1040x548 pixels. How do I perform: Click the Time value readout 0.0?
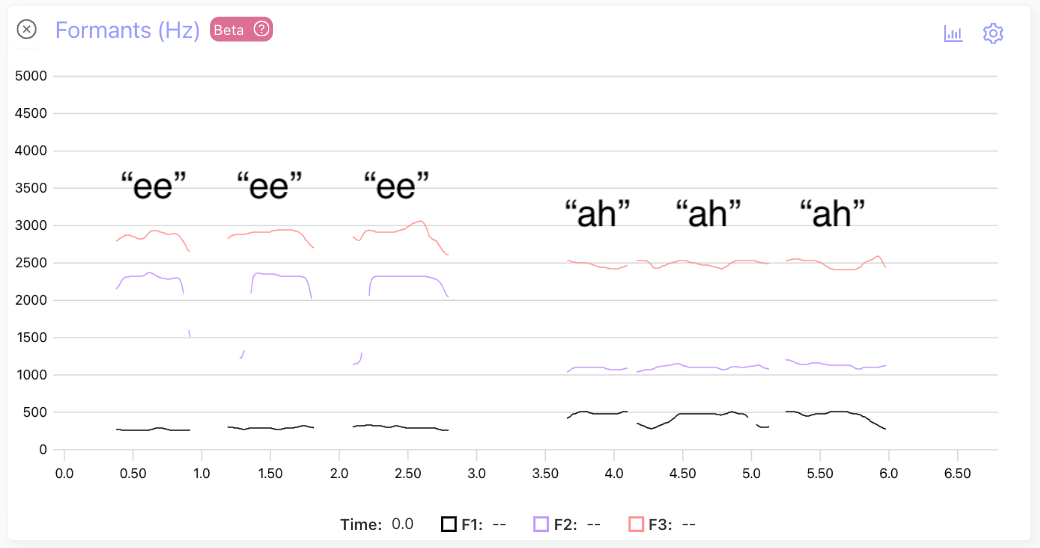pyautogui.click(x=402, y=524)
